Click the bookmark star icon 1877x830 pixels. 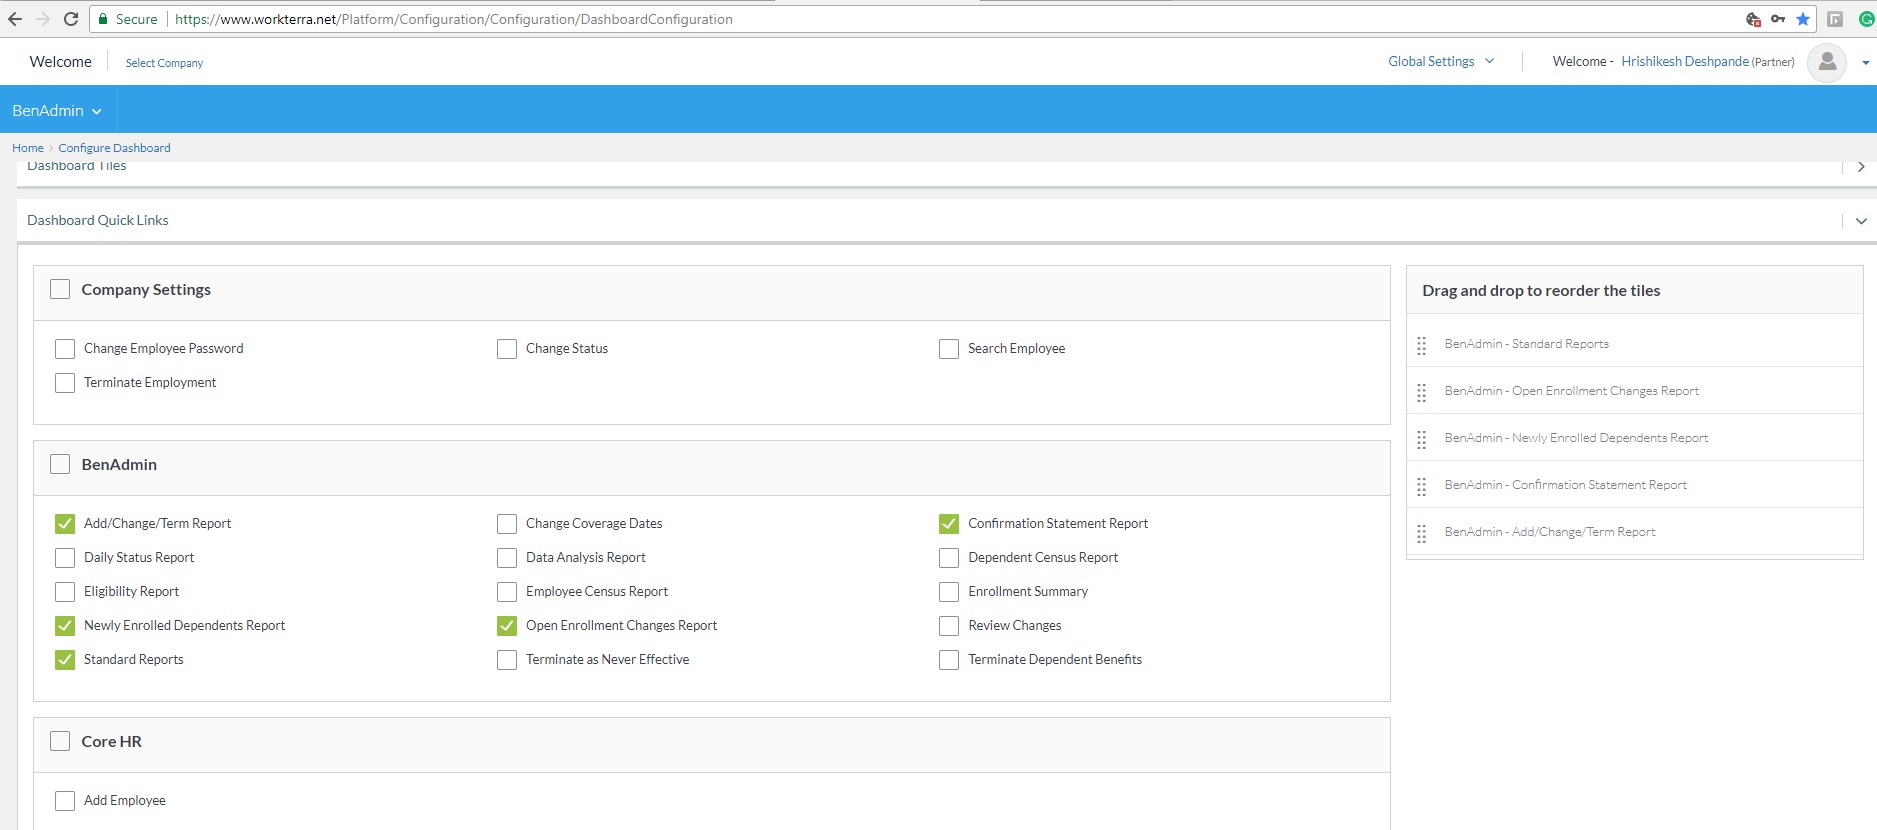(1803, 19)
